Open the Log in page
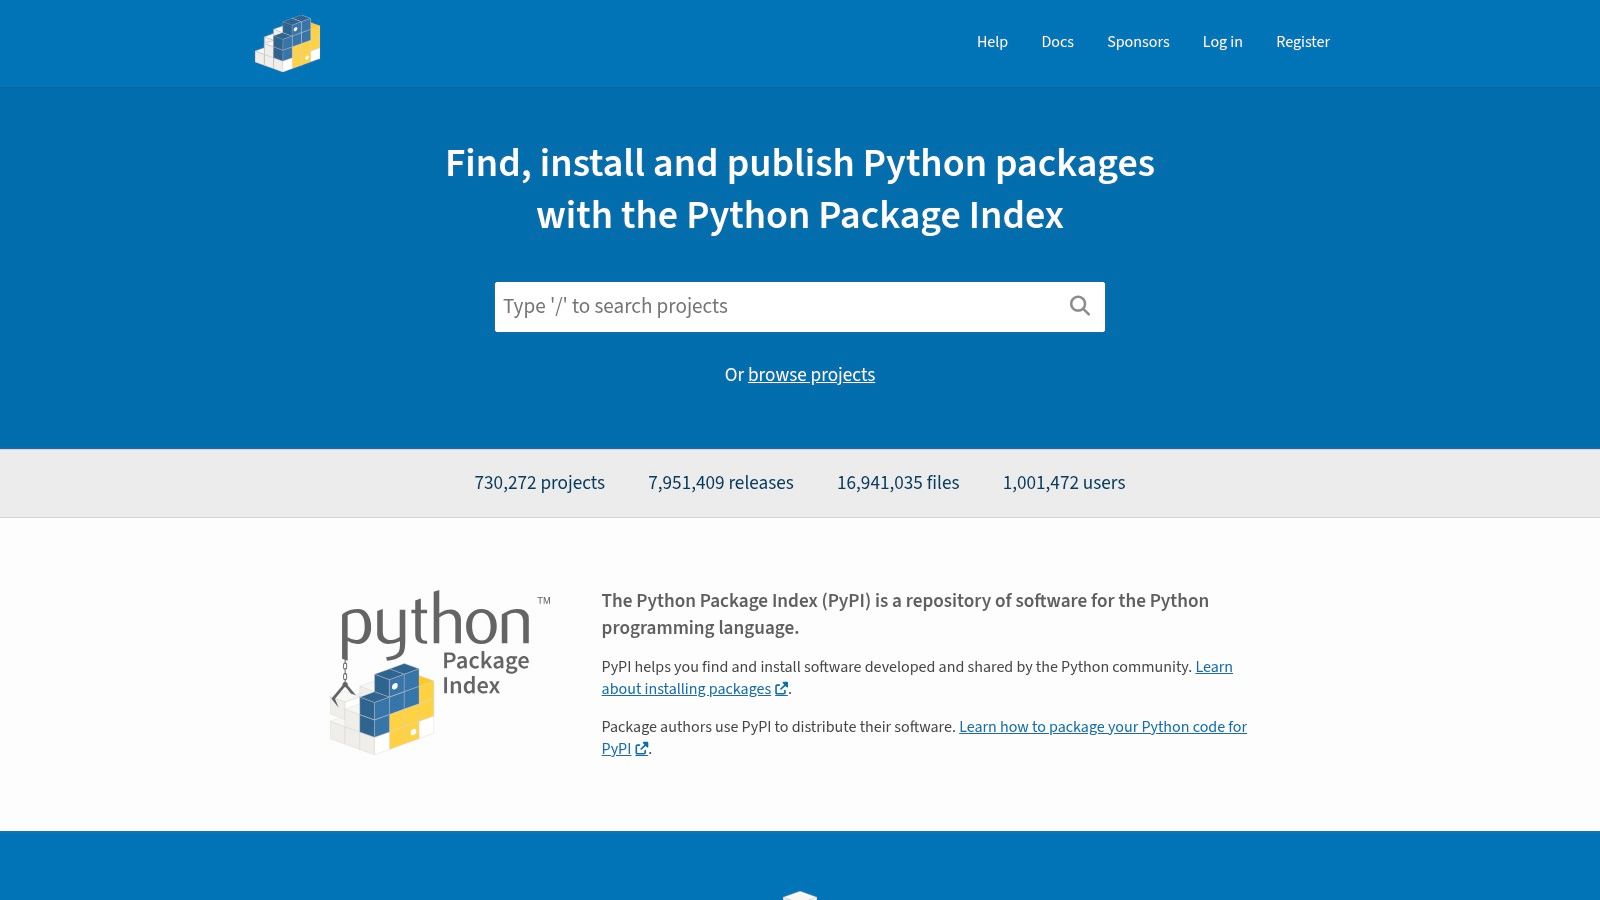 click(1222, 42)
